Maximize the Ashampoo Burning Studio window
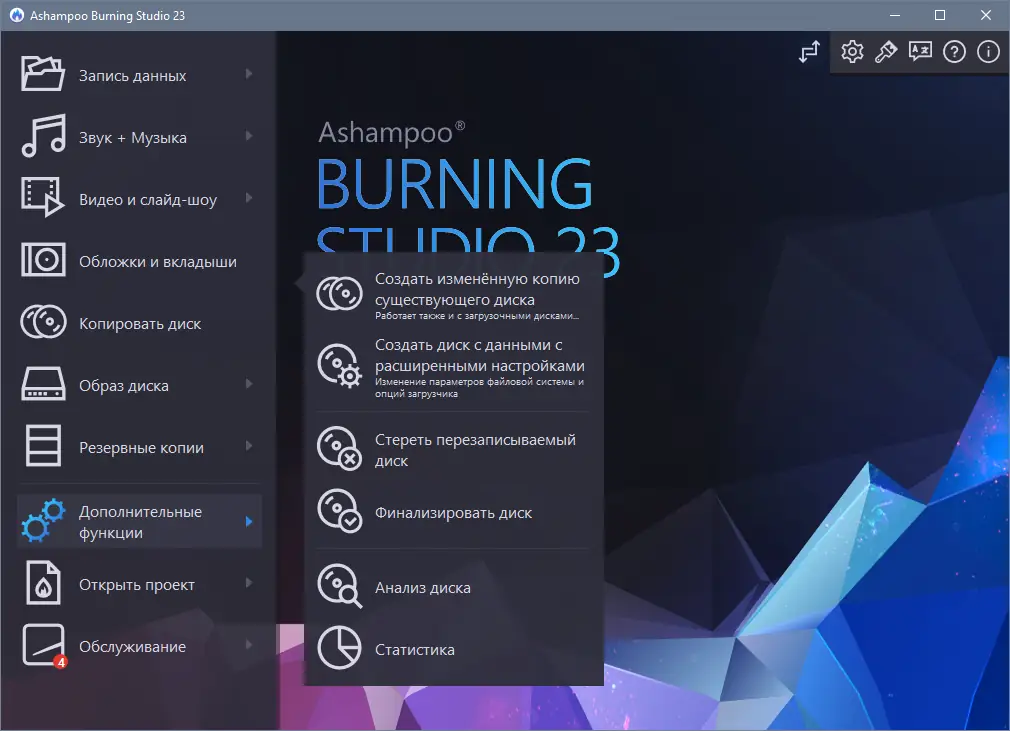The image size is (1010, 731). (x=940, y=15)
